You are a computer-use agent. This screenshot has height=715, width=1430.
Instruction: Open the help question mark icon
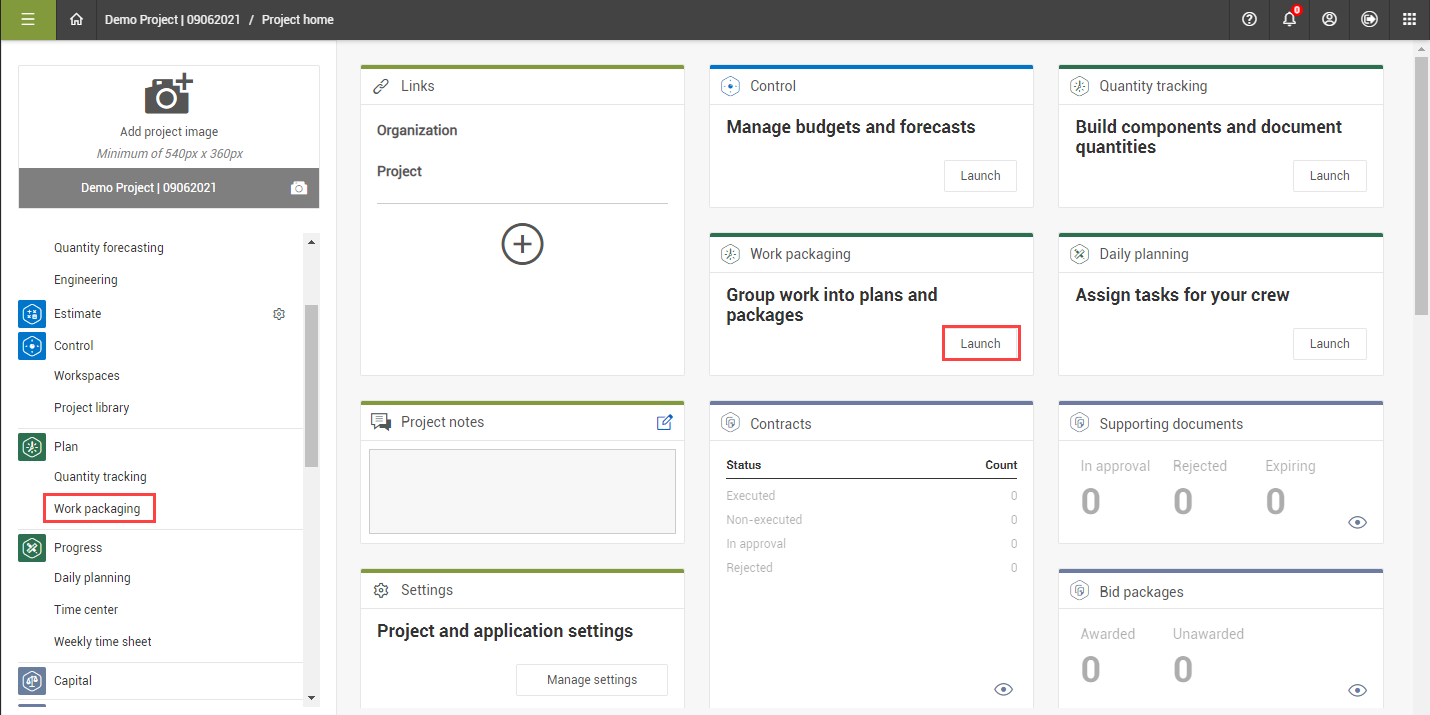[x=1249, y=19]
